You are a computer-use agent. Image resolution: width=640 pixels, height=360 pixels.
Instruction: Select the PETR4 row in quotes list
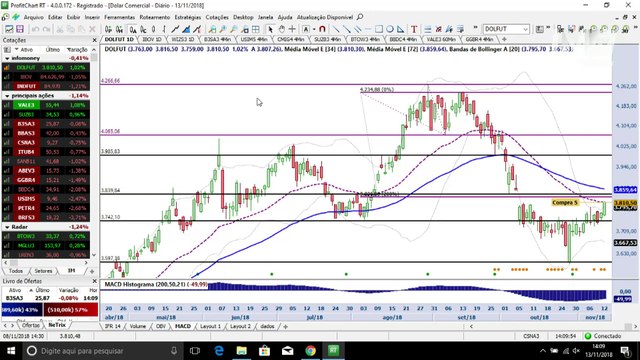click(x=46, y=208)
